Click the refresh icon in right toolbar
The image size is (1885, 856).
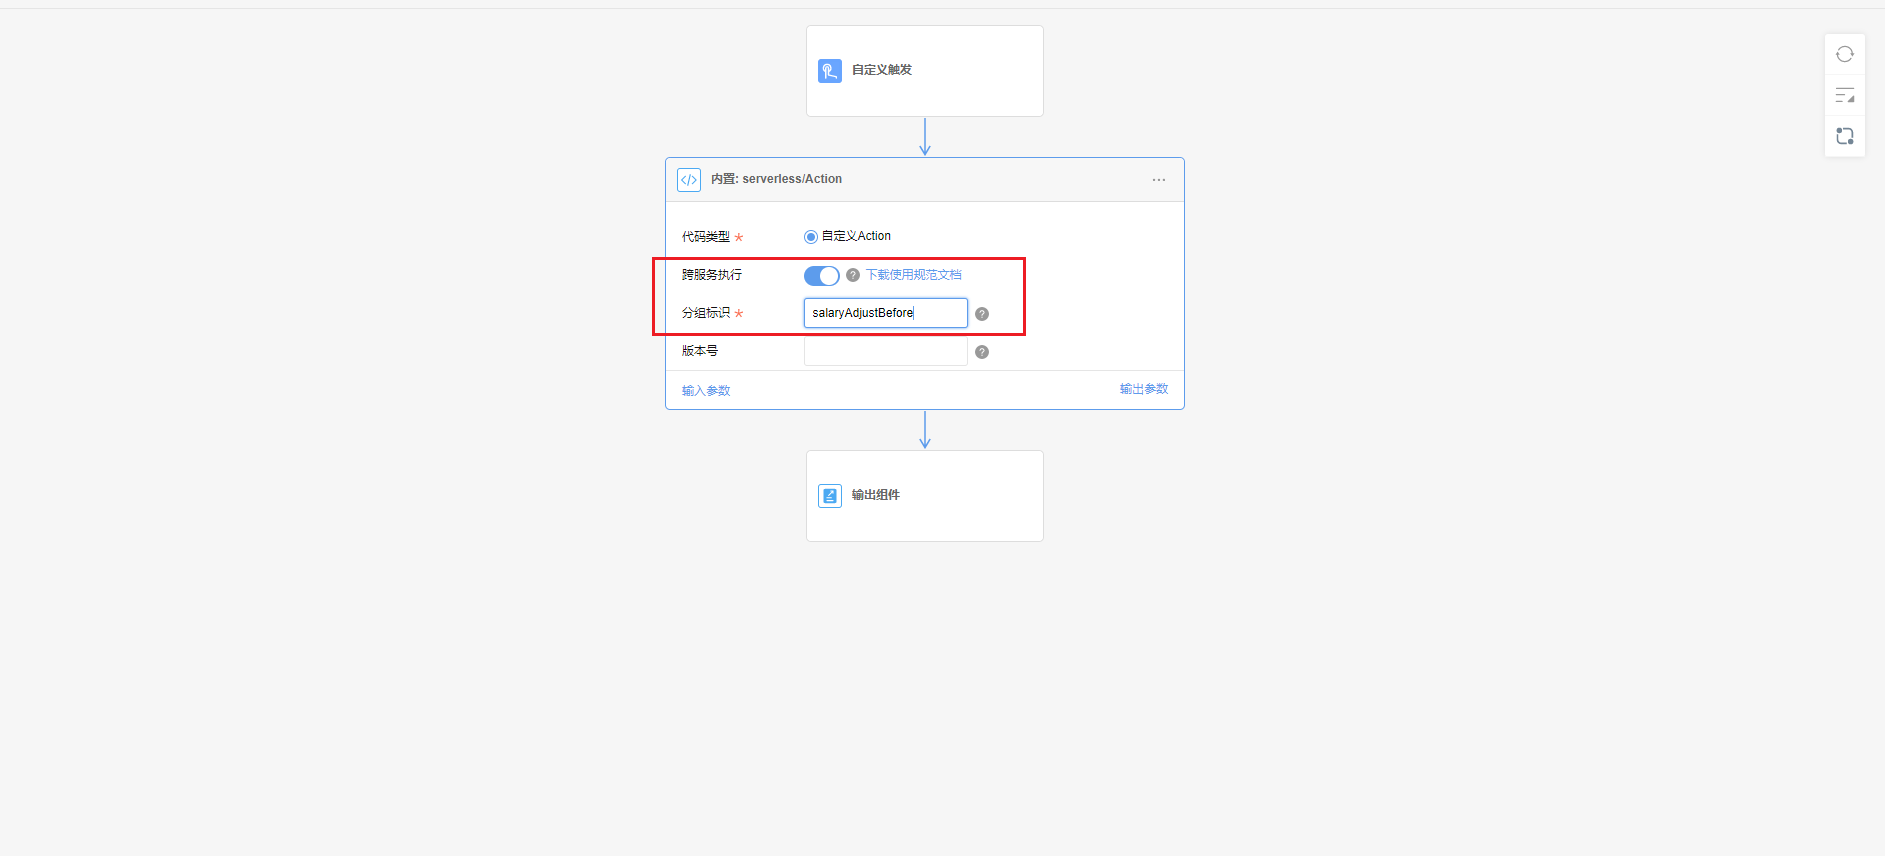tap(1845, 54)
